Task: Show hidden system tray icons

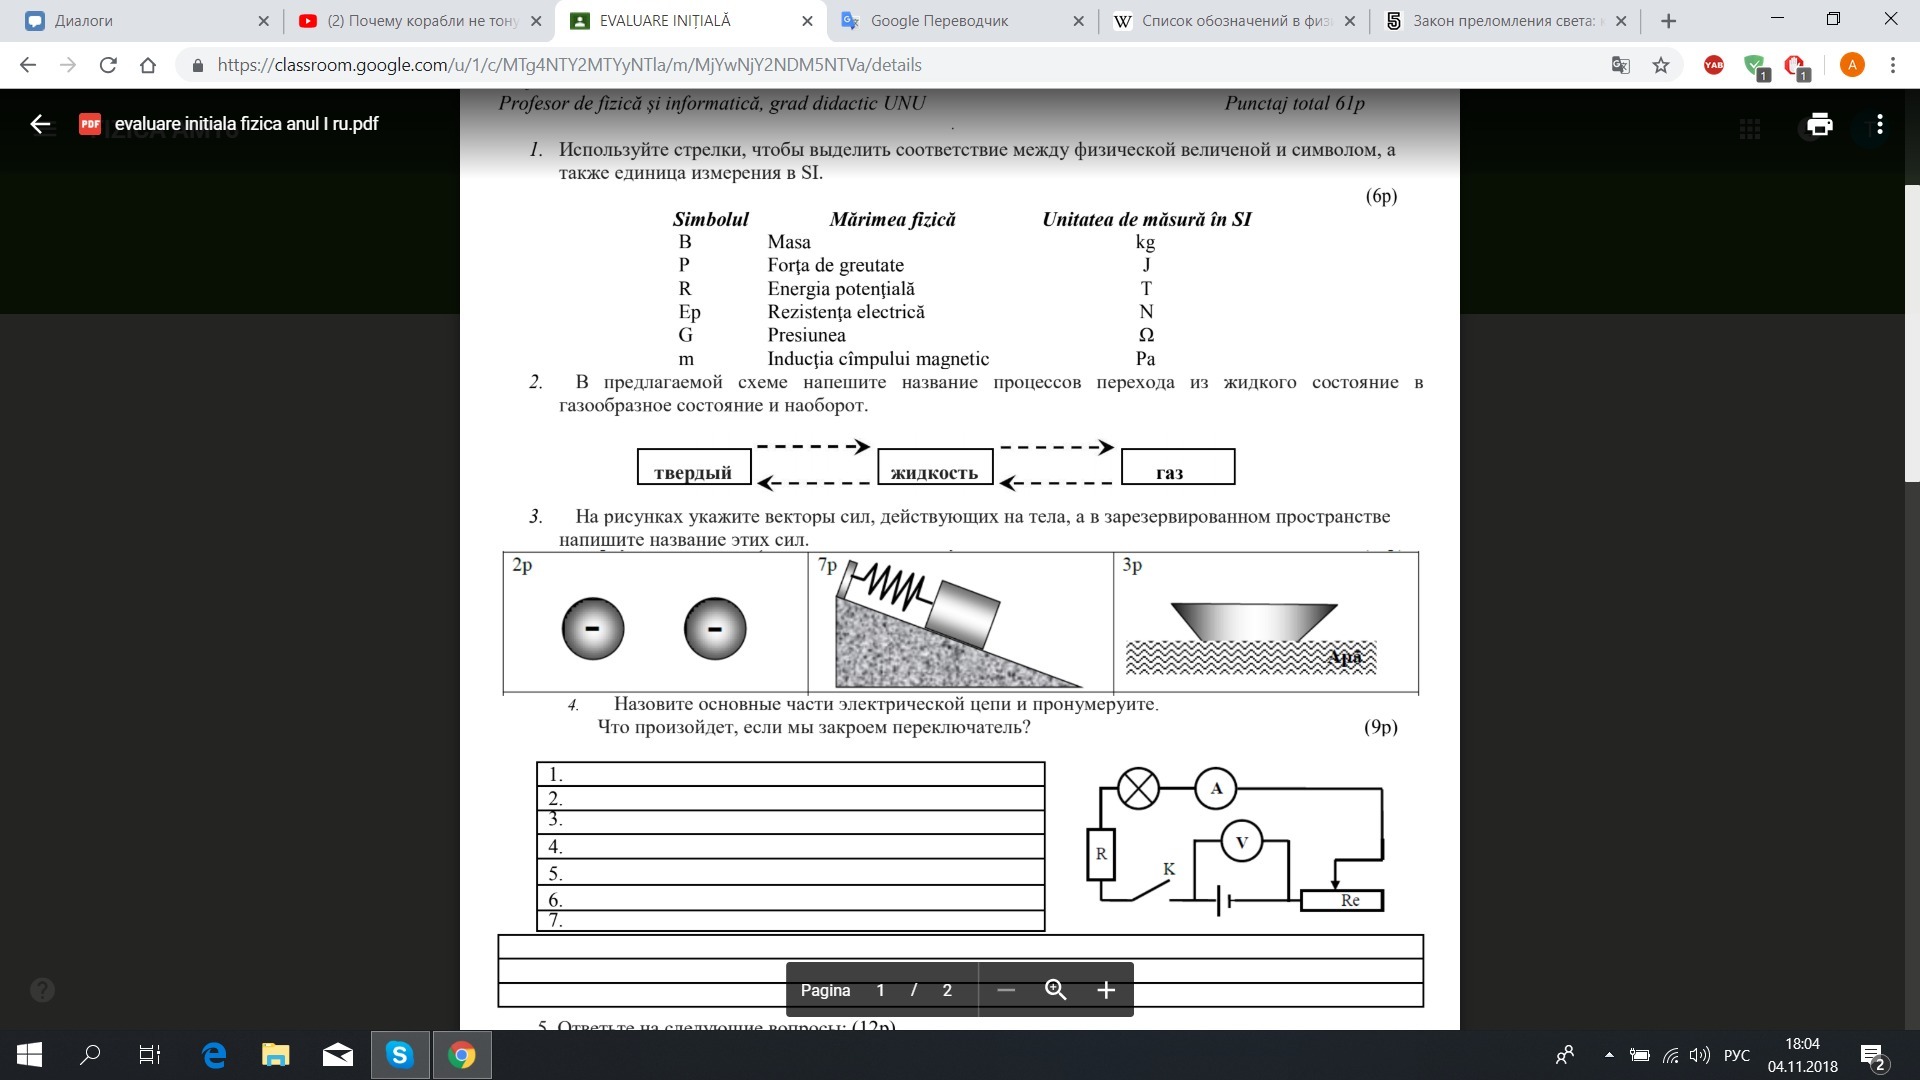Action: tap(1609, 1055)
